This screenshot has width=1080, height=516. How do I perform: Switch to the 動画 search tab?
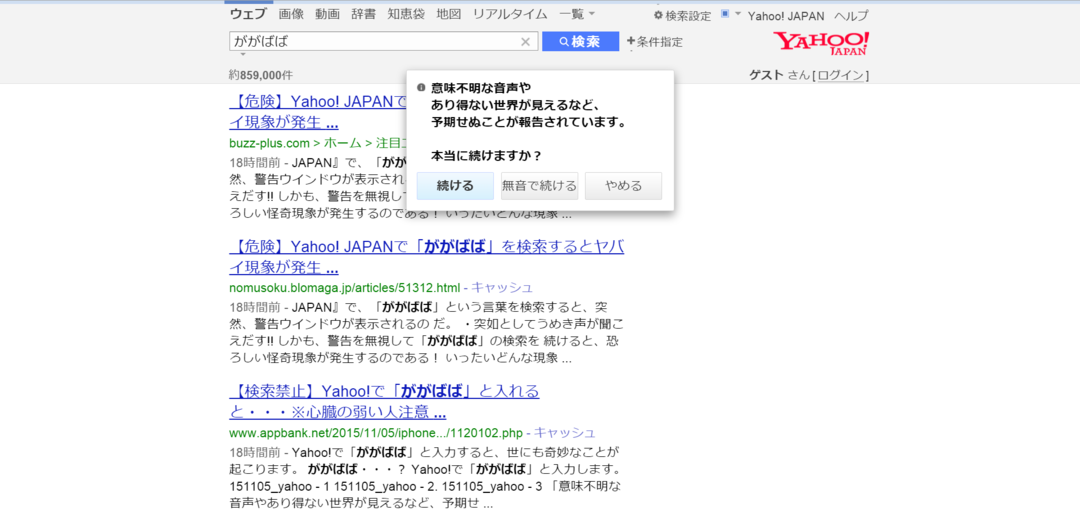(x=327, y=14)
